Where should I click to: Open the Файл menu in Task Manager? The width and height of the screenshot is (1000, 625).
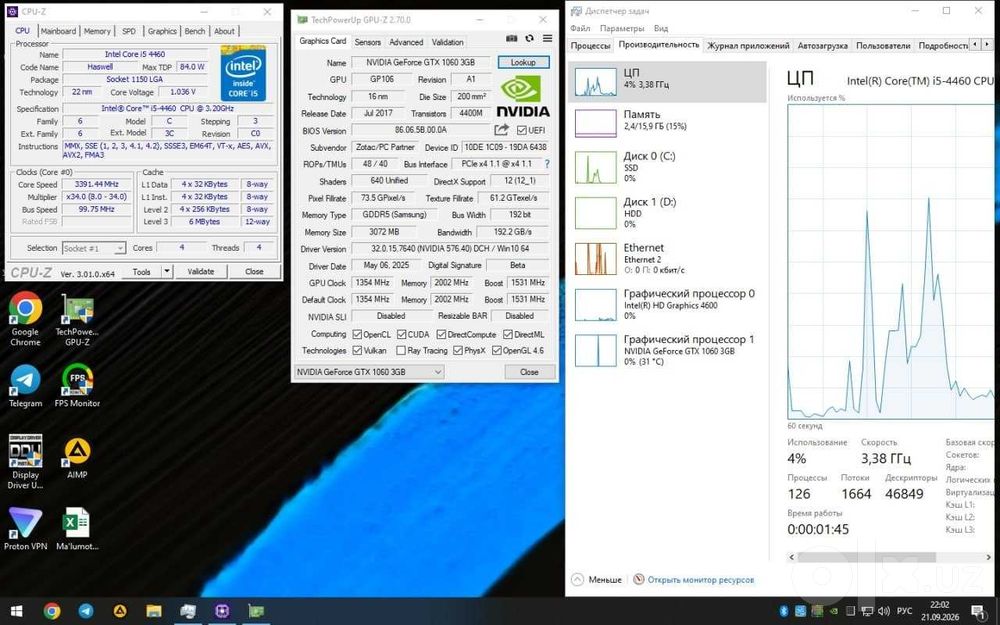click(580, 28)
